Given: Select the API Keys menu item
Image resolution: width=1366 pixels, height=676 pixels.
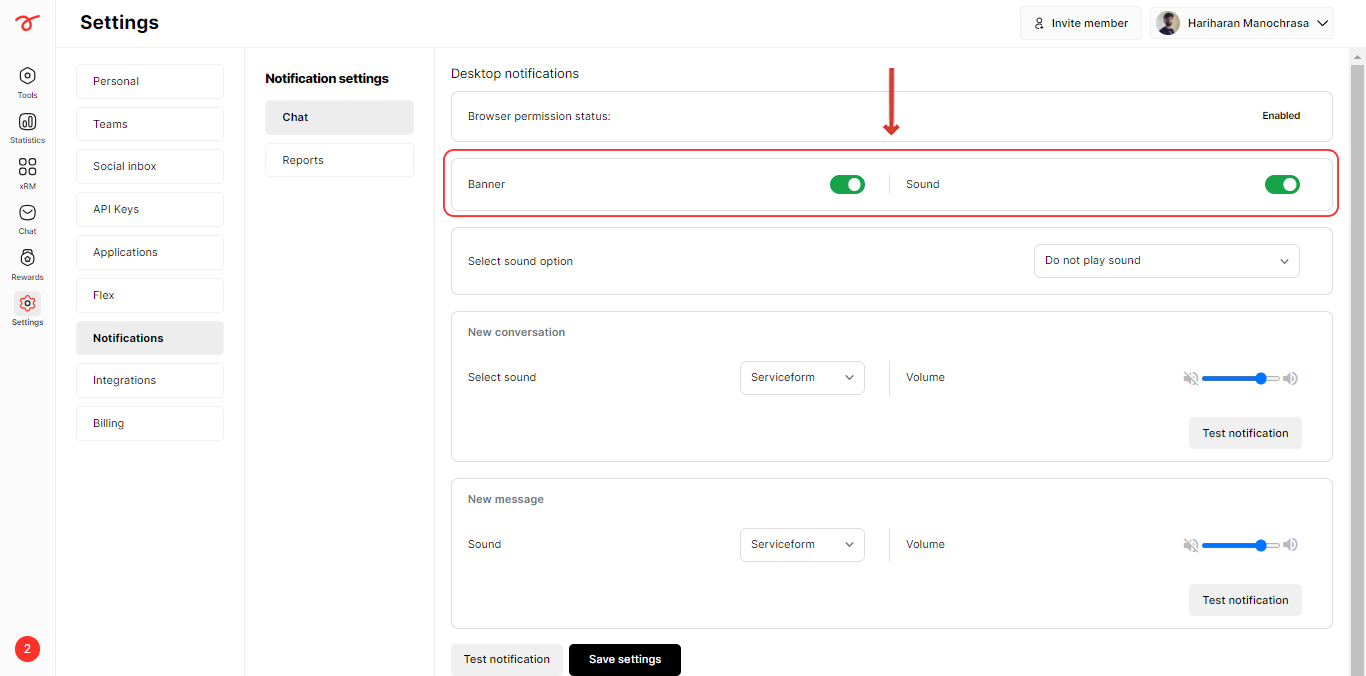Looking at the screenshot, I should (x=150, y=209).
